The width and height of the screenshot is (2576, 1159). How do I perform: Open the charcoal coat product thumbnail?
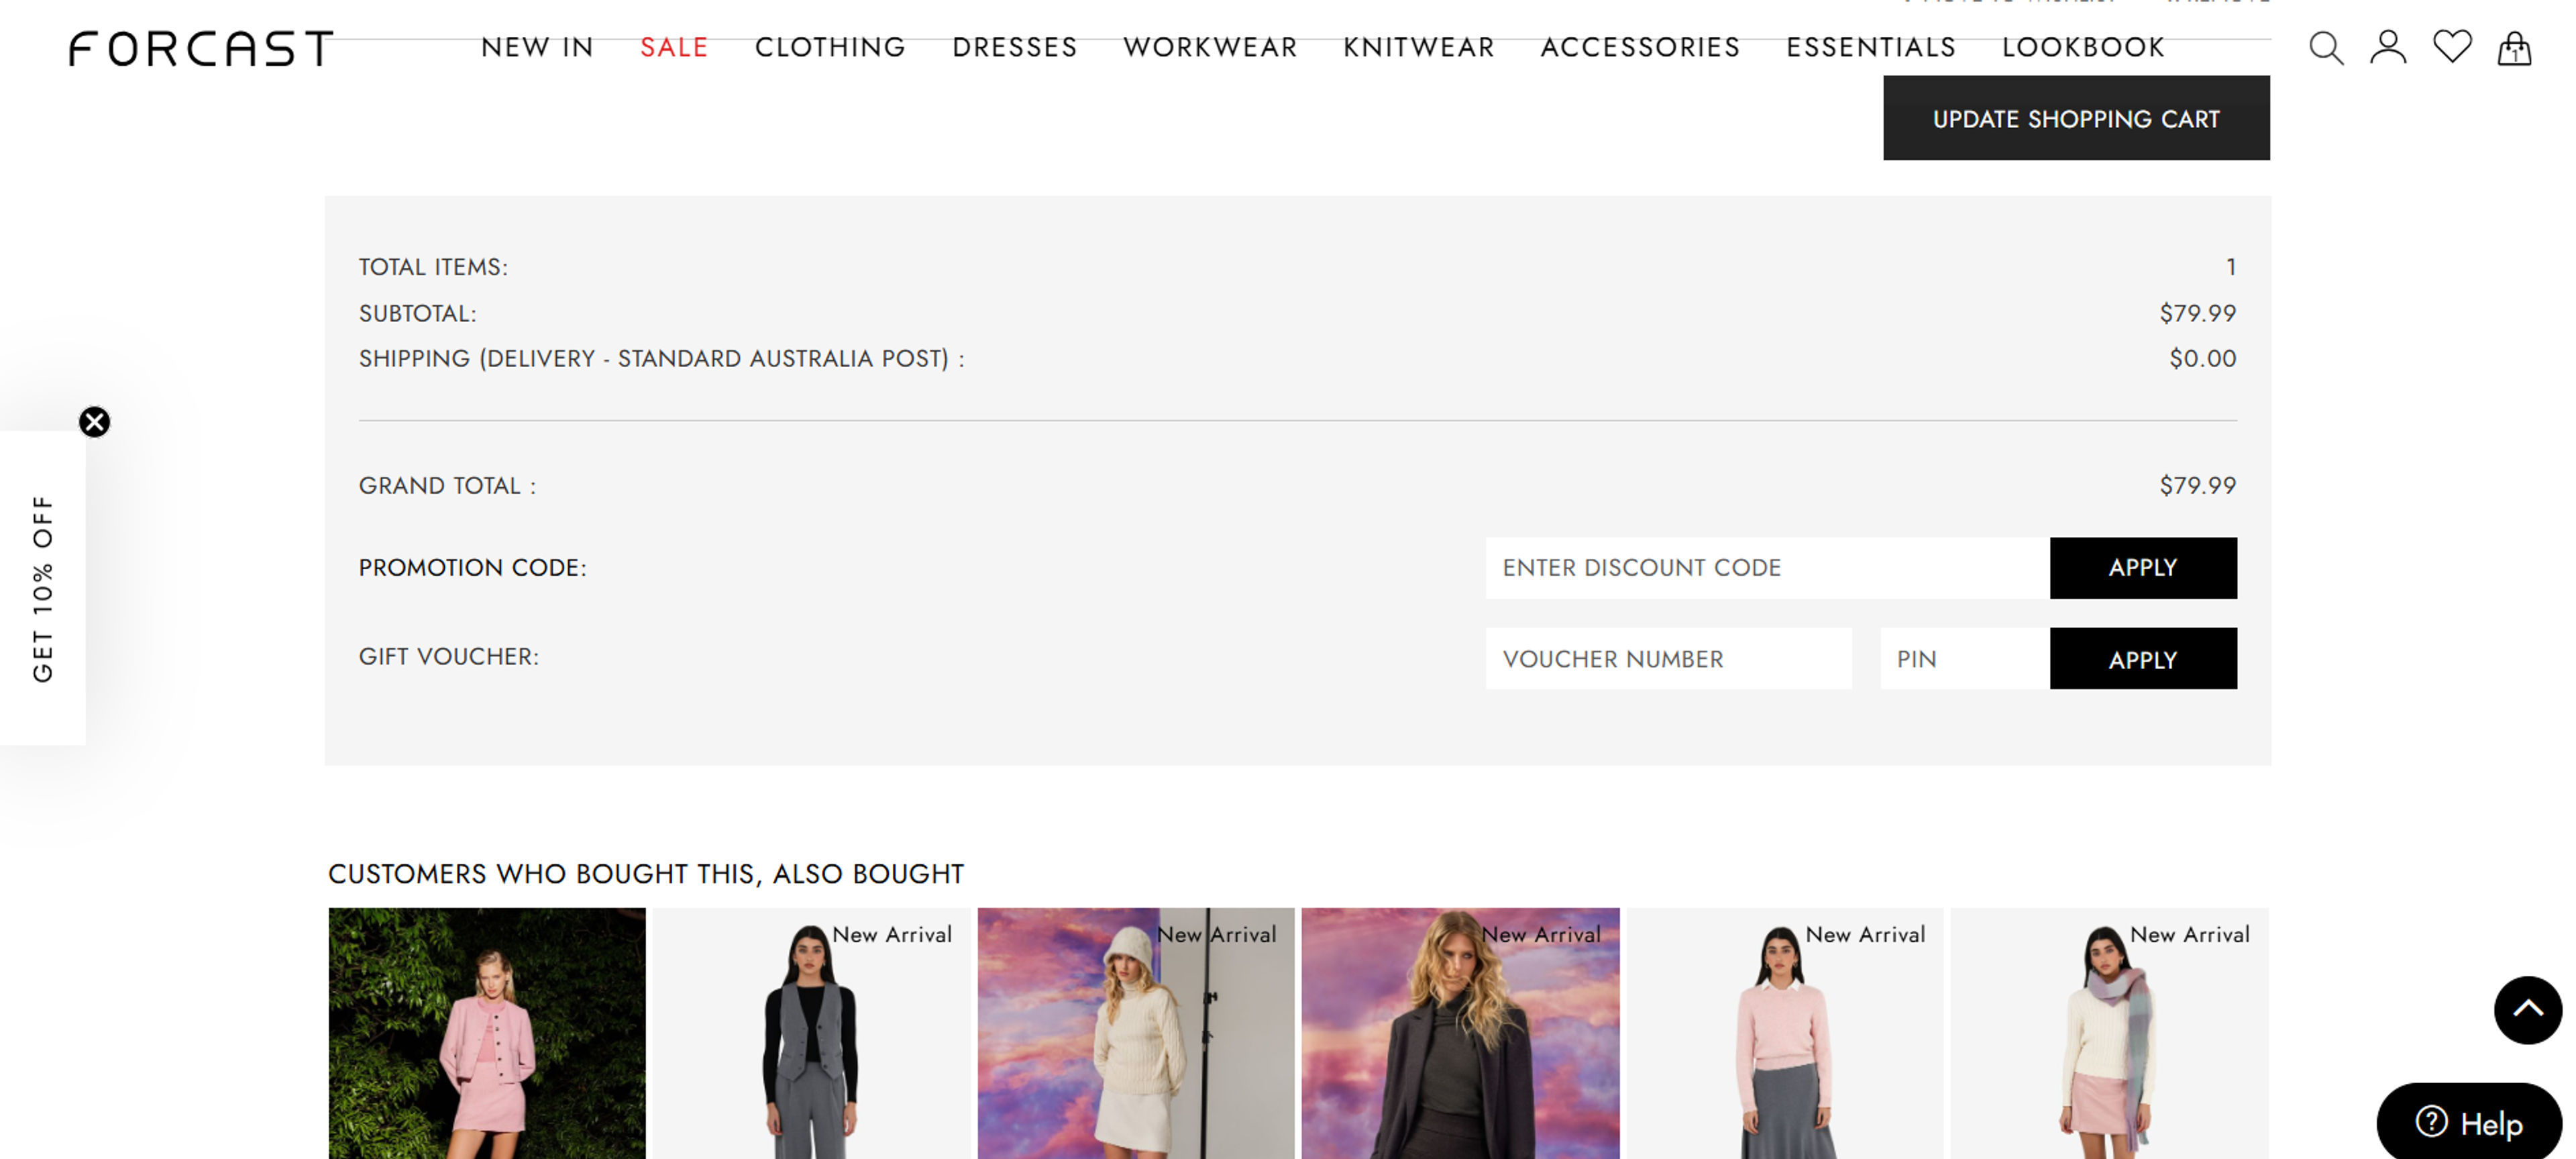click(x=1460, y=1033)
